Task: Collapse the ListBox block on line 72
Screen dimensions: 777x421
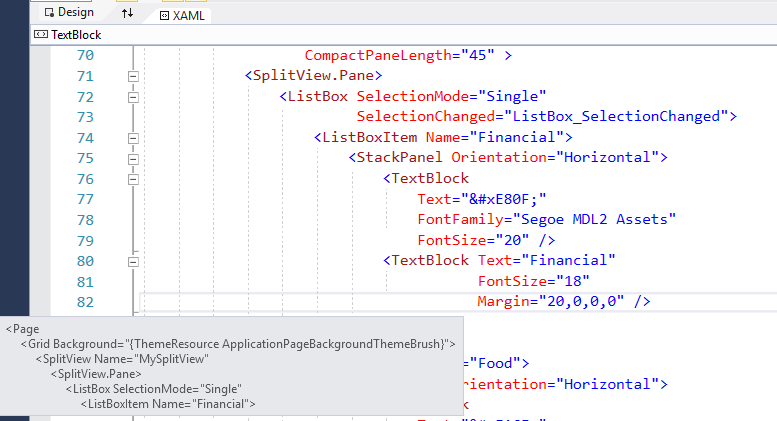Action: pyautogui.click(x=132, y=96)
